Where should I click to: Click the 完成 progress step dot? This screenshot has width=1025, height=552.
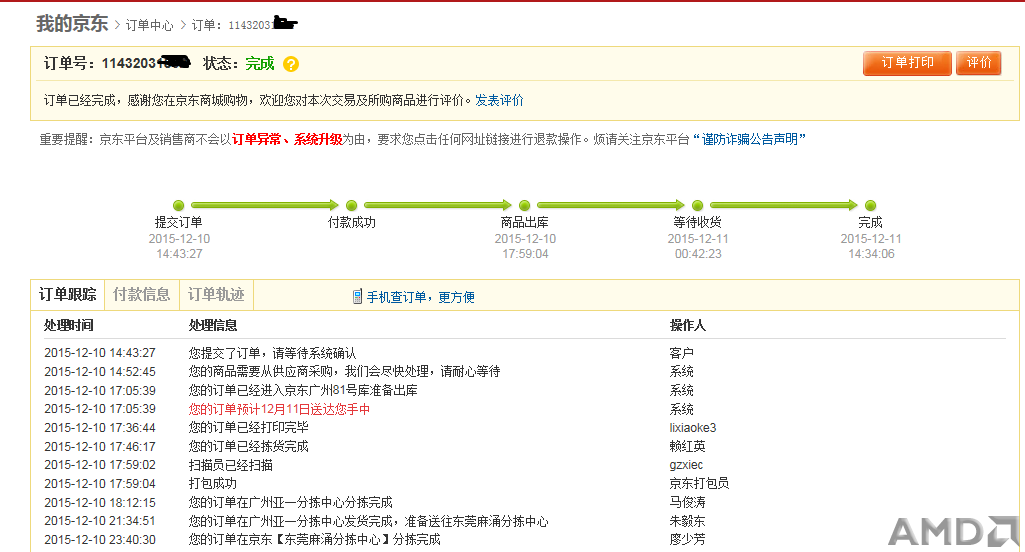pos(870,205)
